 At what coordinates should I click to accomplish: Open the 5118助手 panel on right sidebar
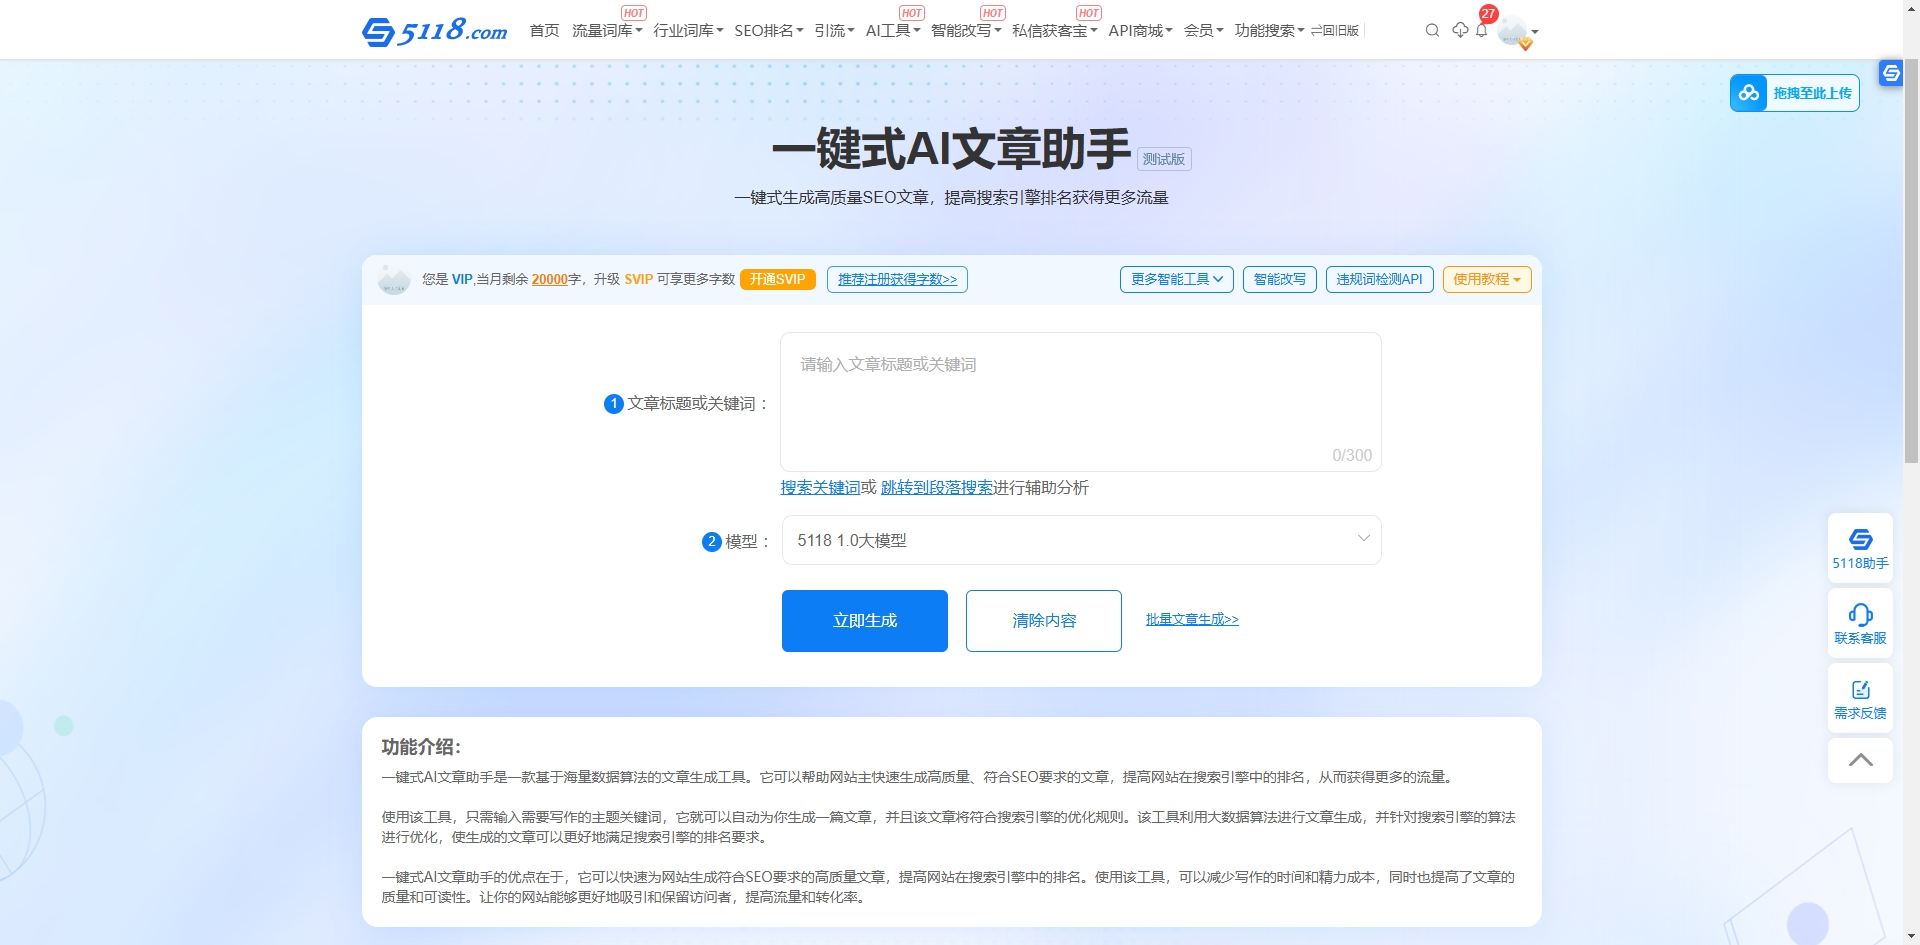[1860, 548]
